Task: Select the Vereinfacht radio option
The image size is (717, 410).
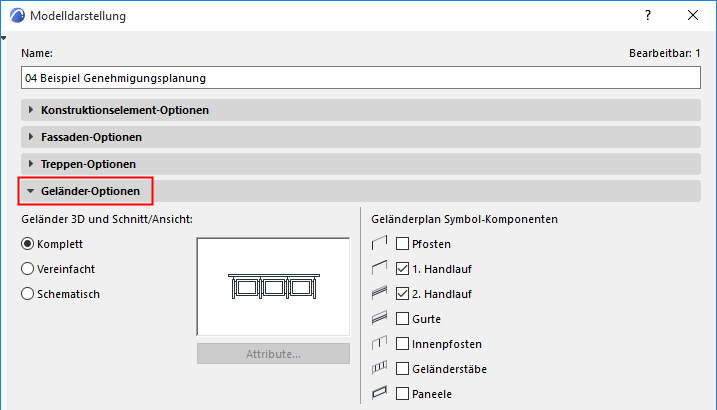Action: coord(28,269)
